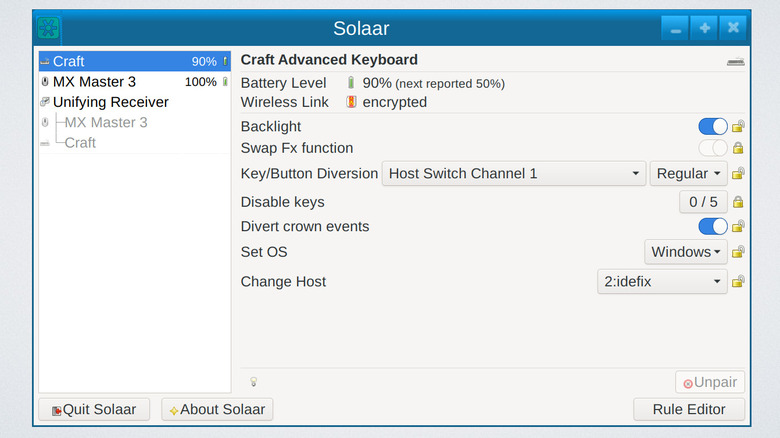Click the Divert crown events label
Viewport: 780px width, 438px height.
(x=305, y=226)
